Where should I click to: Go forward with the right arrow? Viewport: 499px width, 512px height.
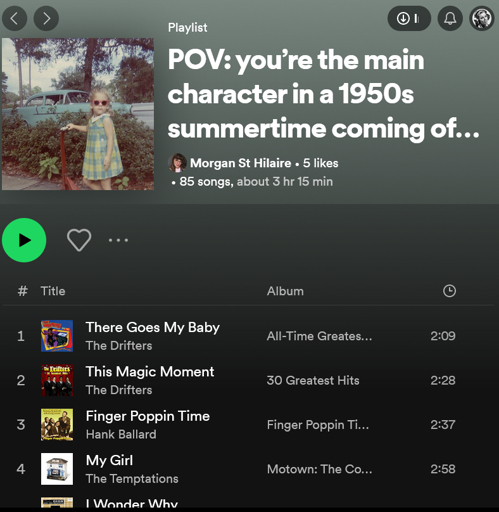click(46, 18)
